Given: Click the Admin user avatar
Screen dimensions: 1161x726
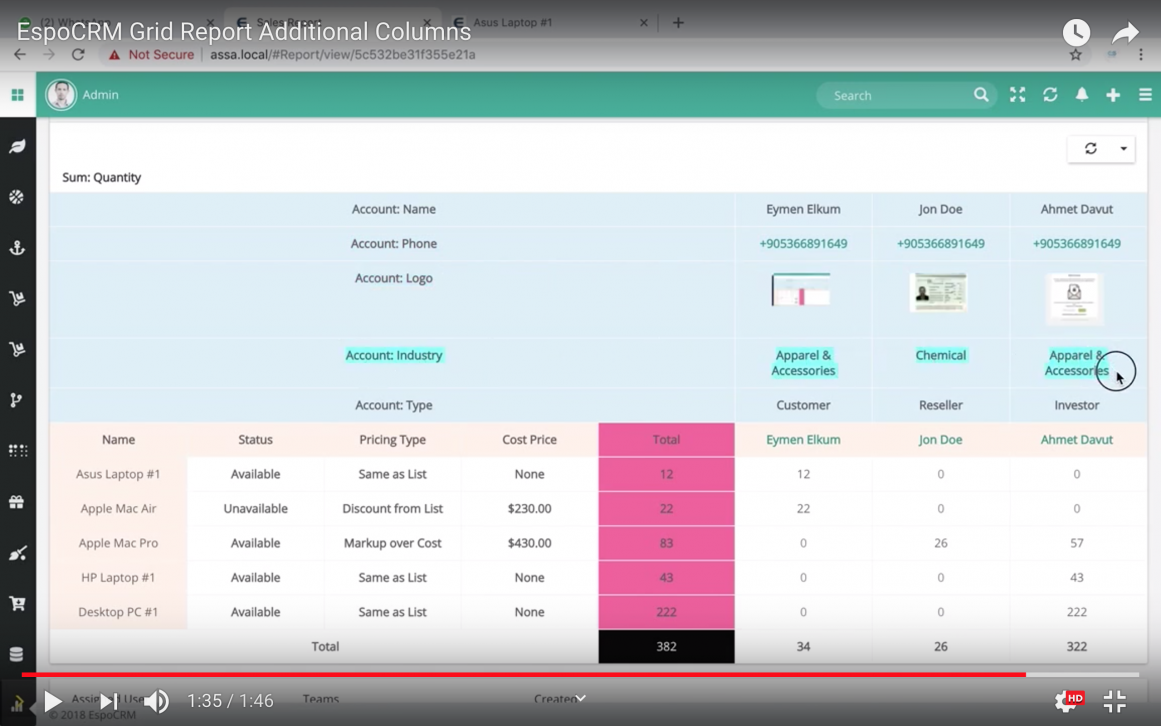Looking at the screenshot, I should point(61,95).
